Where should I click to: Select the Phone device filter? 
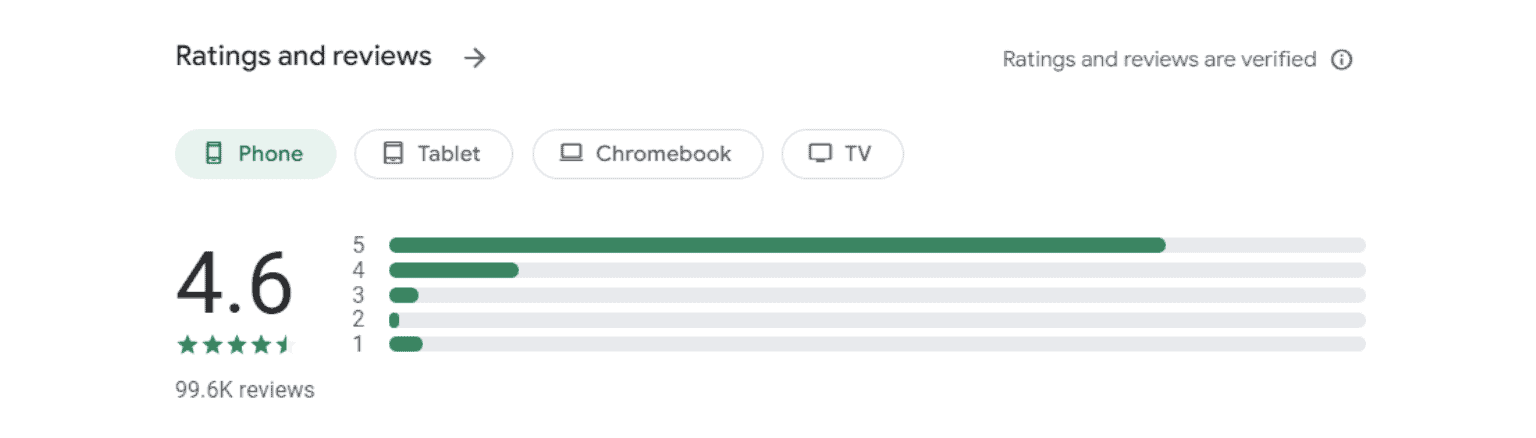[x=255, y=154]
